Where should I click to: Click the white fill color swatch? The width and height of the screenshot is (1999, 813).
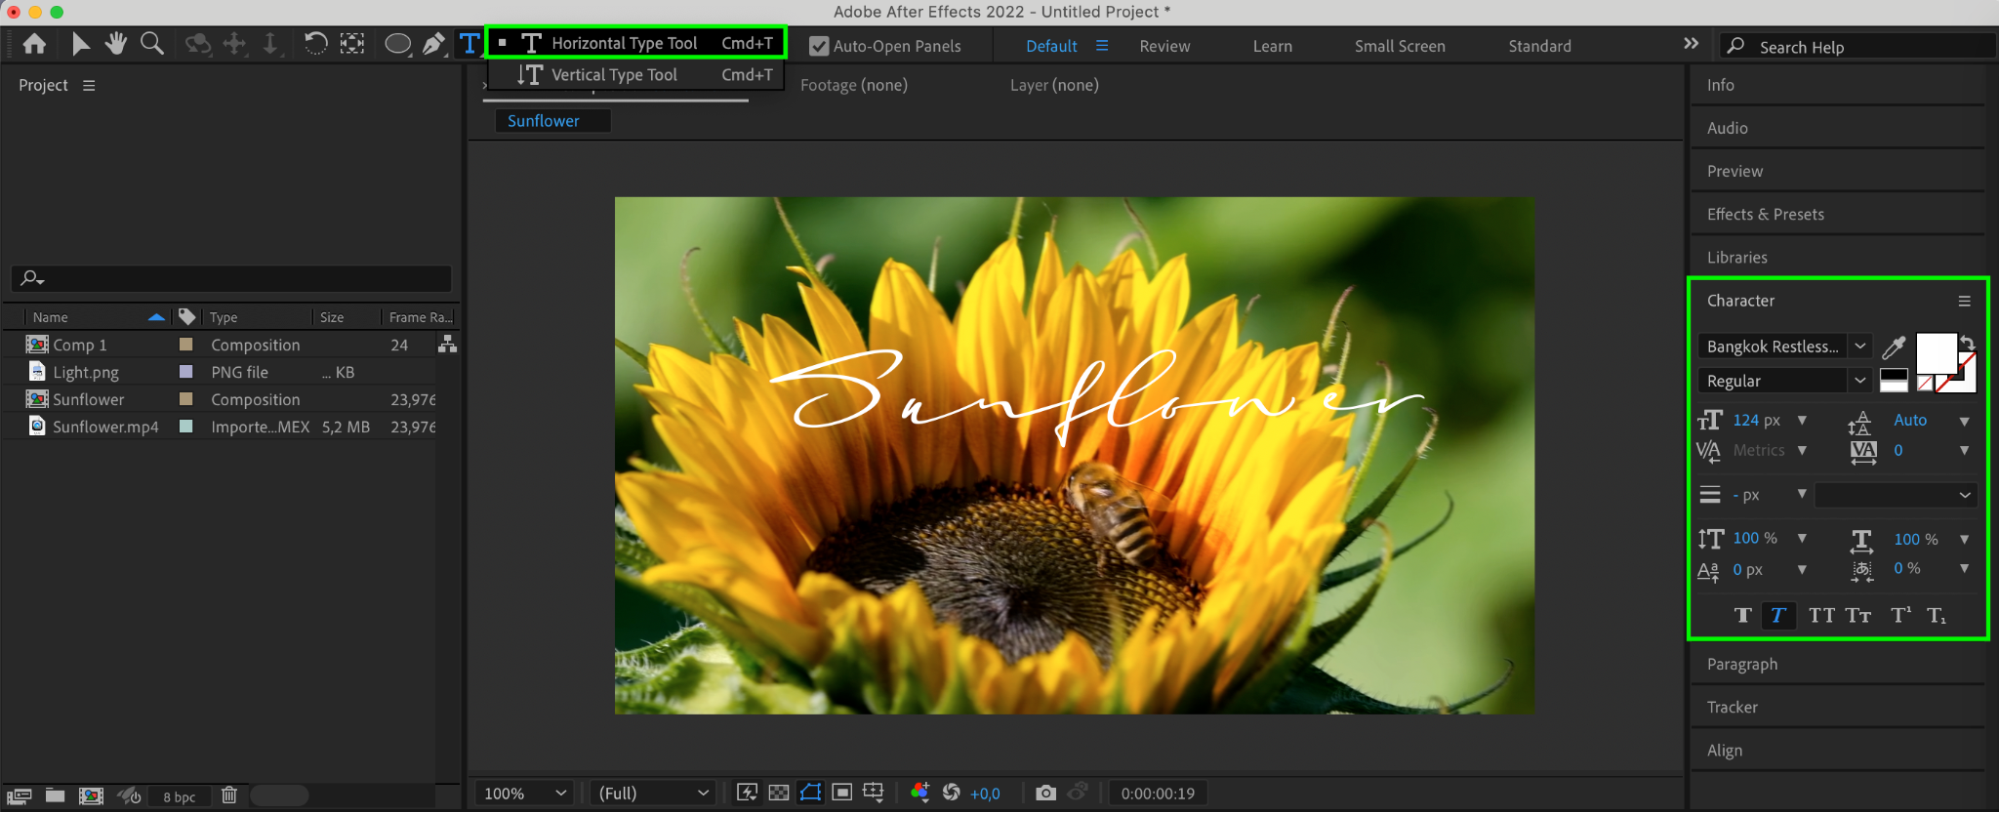pyautogui.click(x=1935, y=354)
